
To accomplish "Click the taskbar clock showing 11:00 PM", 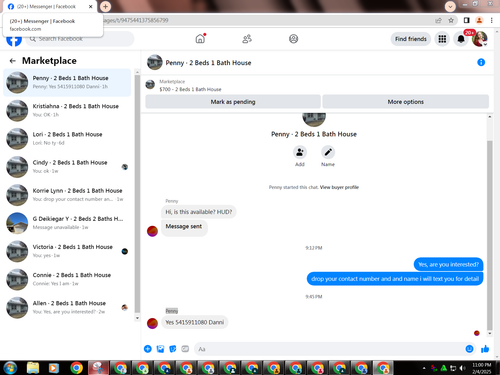I will (x=482, y=368).
